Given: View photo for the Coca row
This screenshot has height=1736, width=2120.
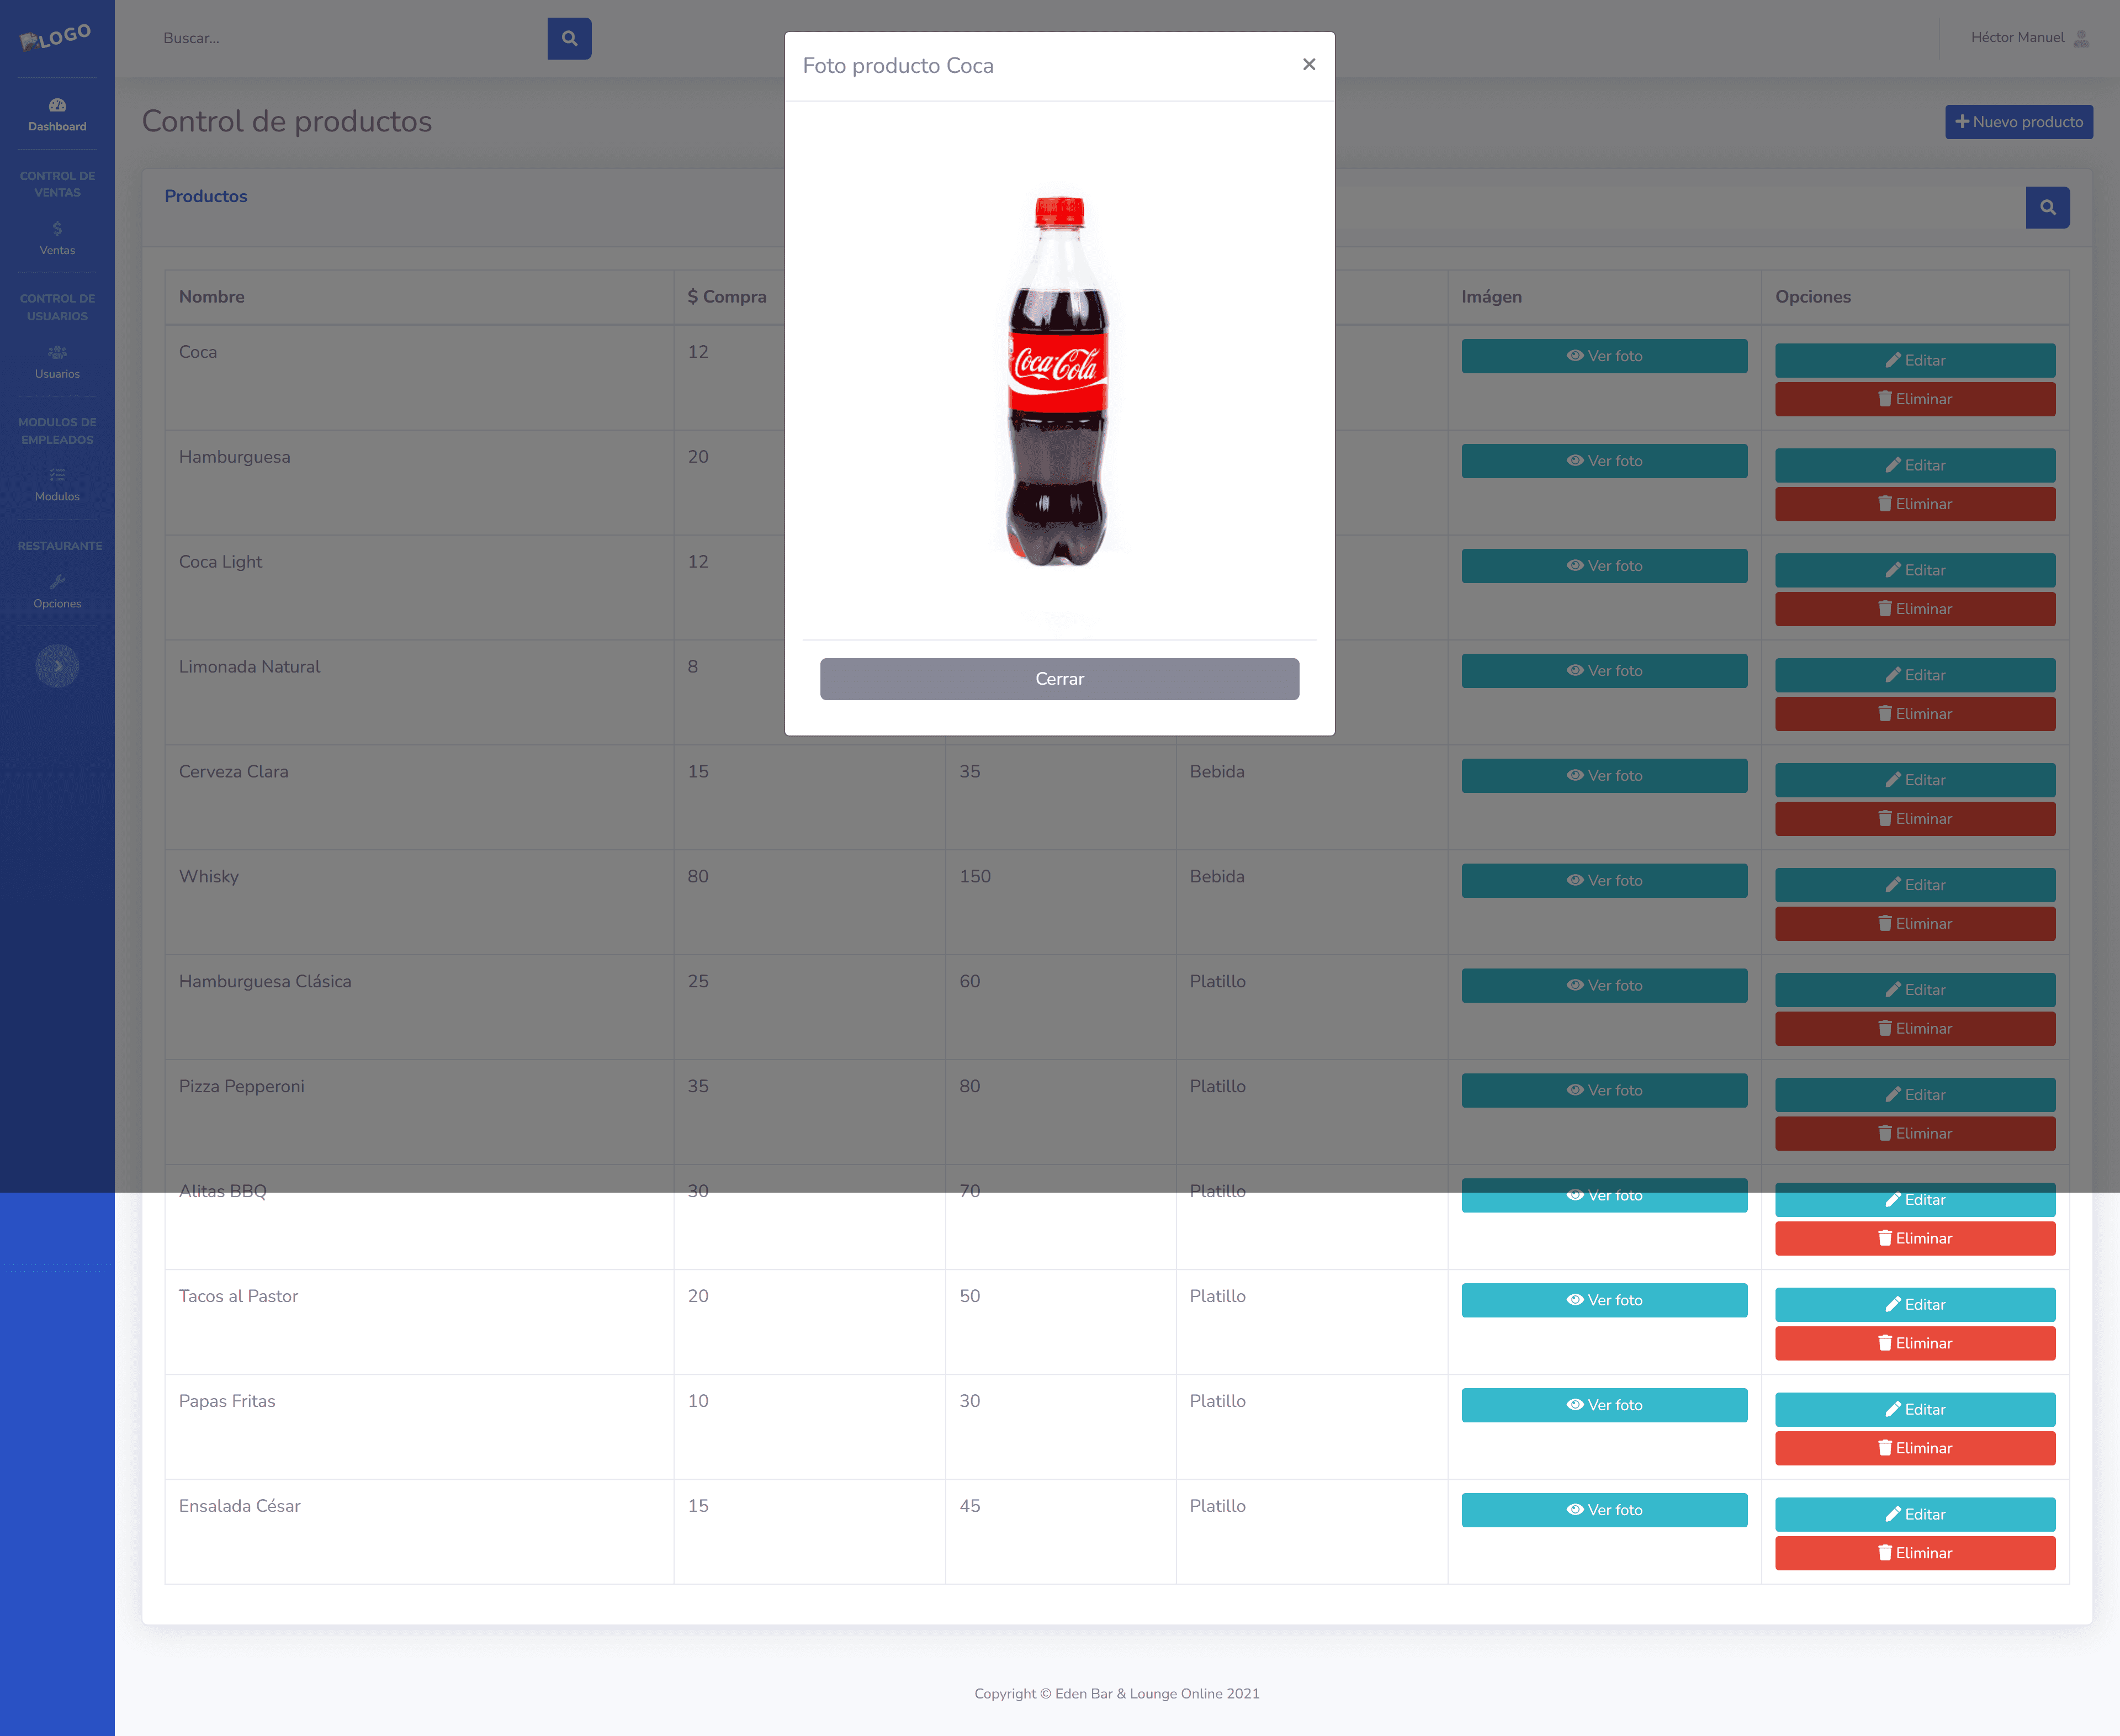Looking at the screenshot, I should point(1604,356).
